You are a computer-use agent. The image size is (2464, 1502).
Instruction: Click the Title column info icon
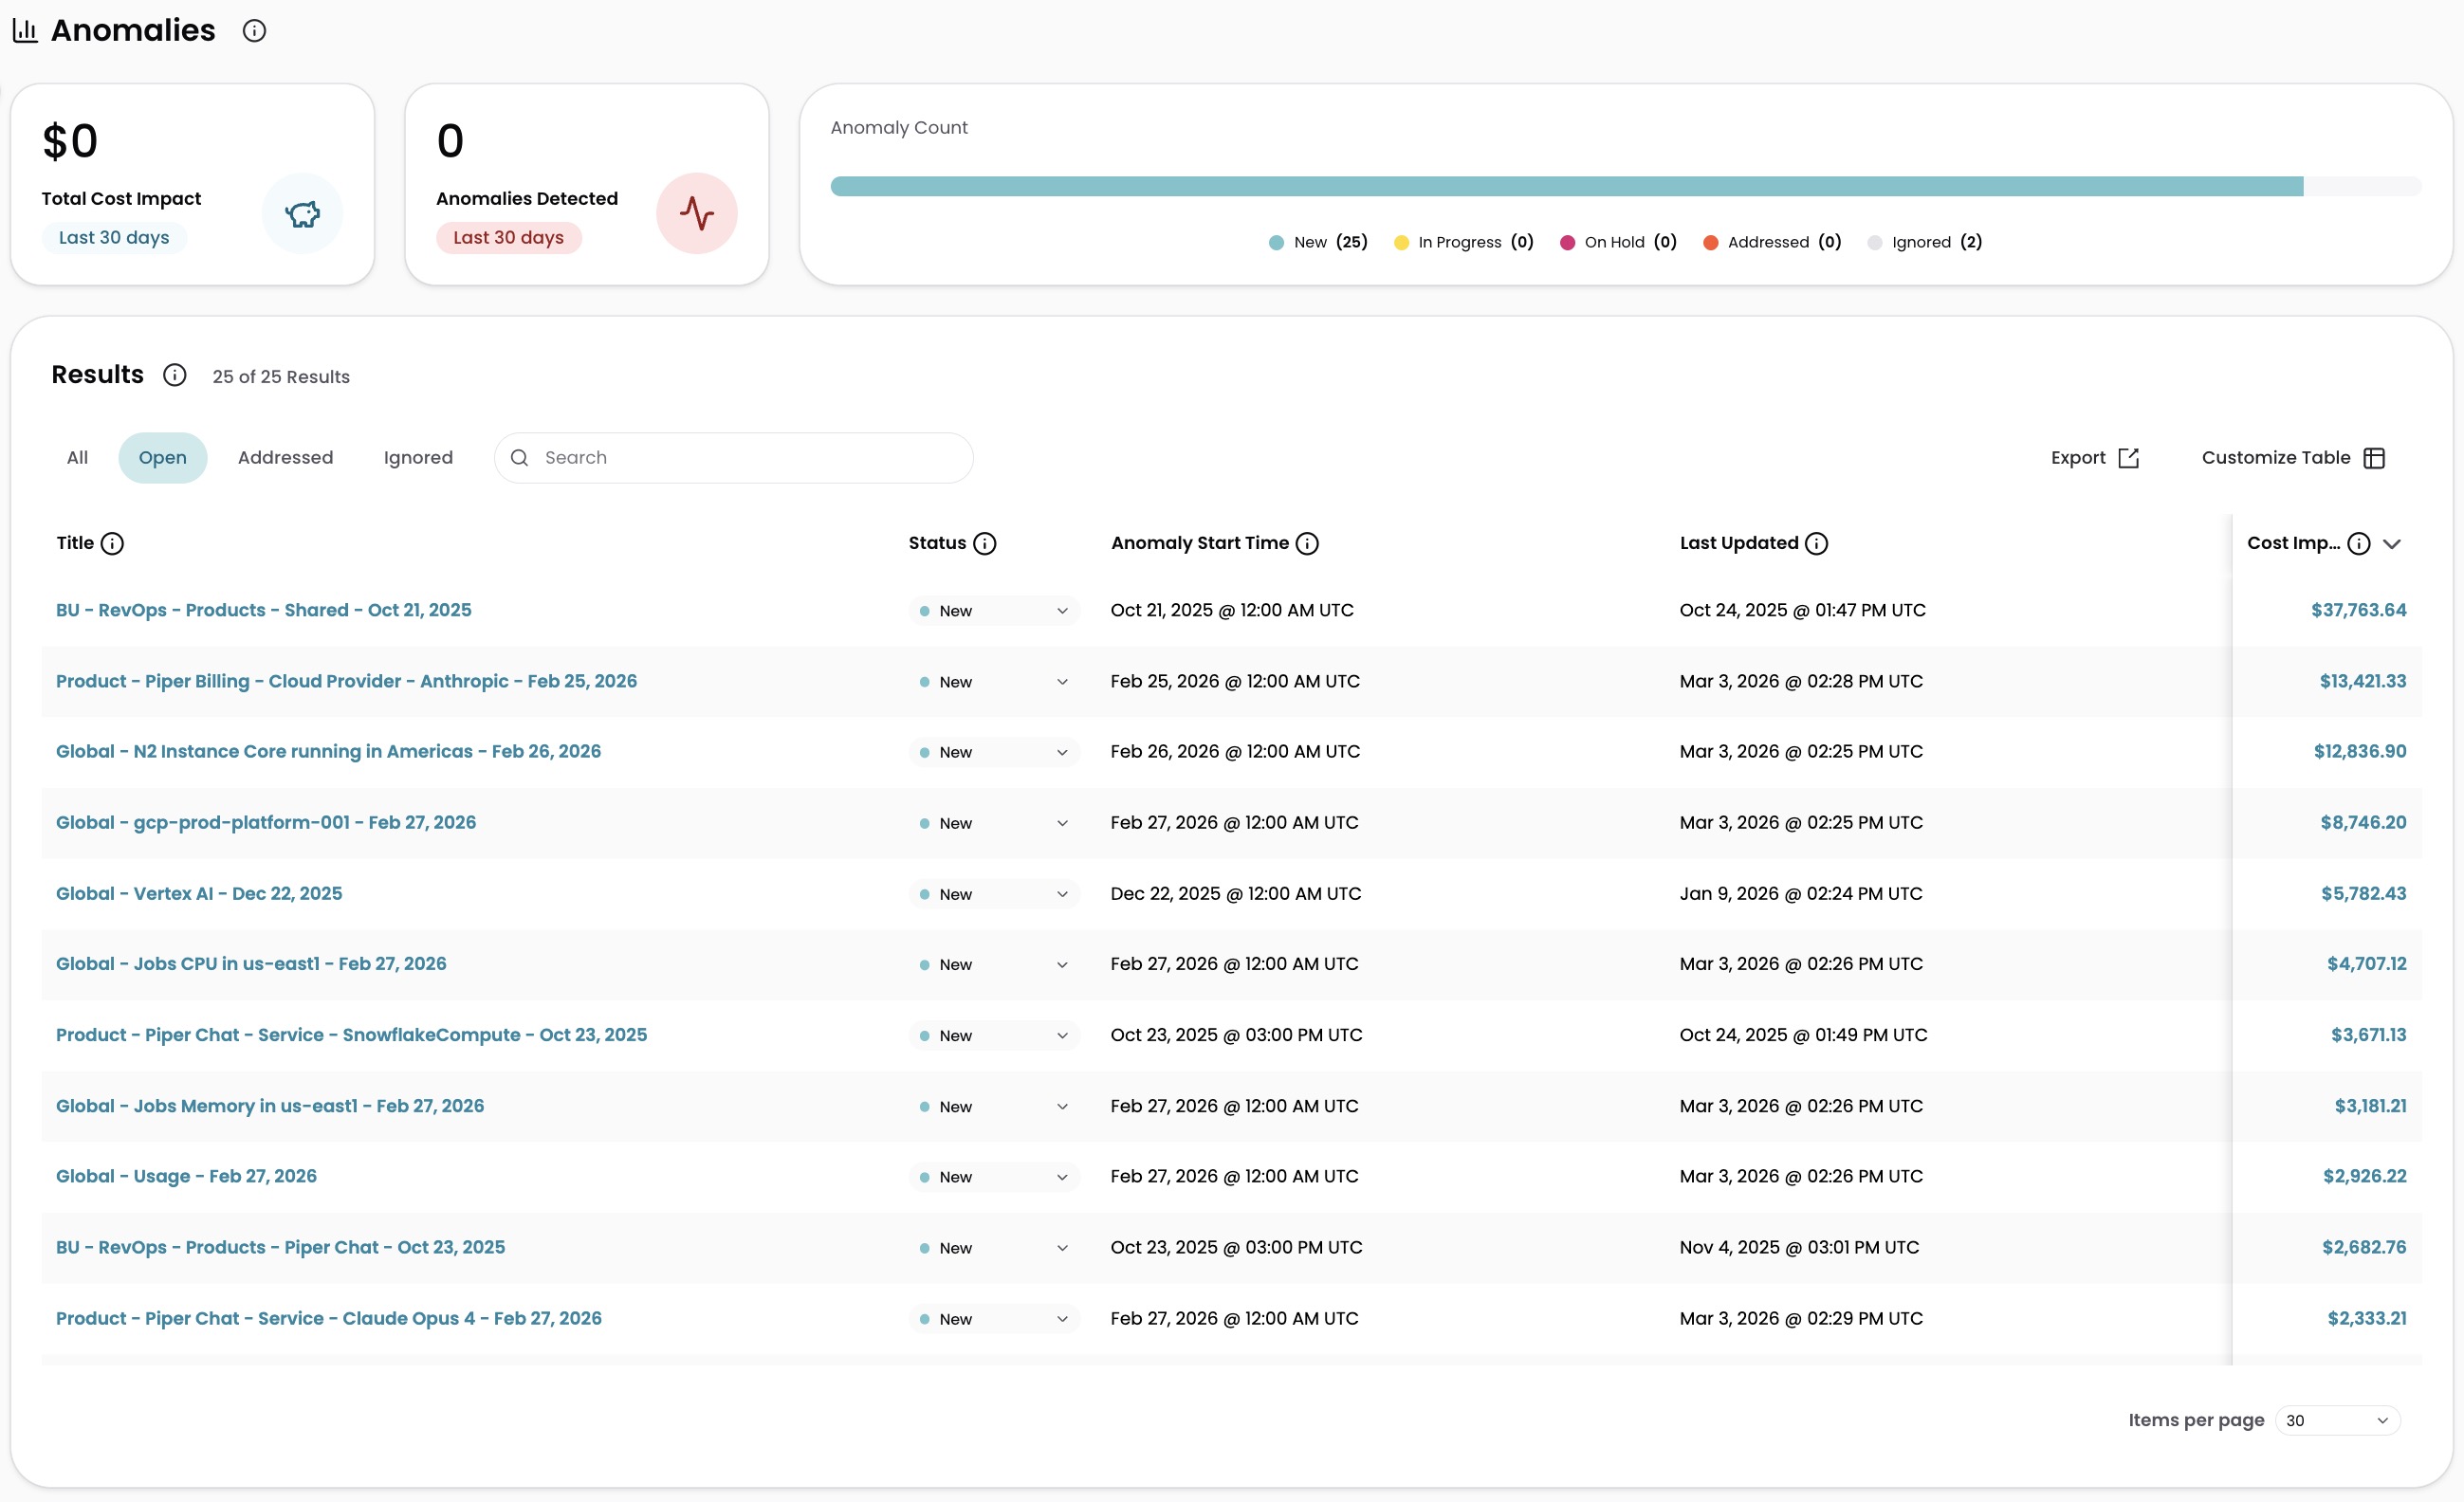point(113,543)
